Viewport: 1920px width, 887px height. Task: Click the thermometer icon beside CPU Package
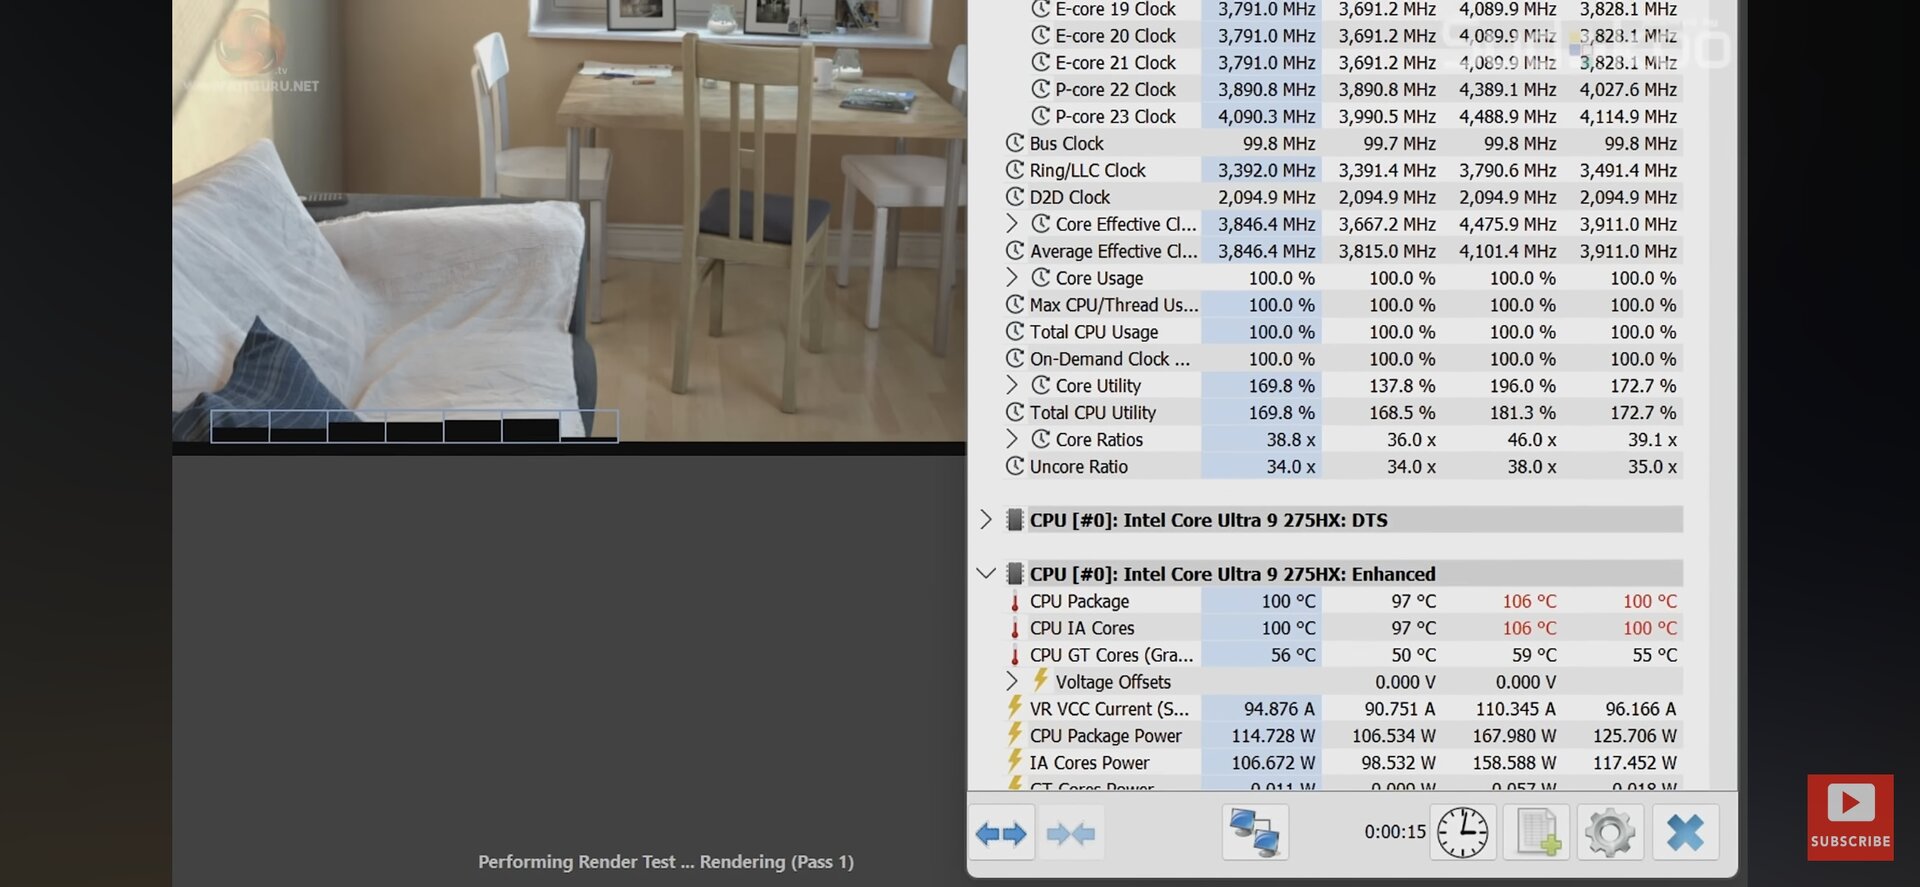pyautogui.click(x=1014, y=602)
